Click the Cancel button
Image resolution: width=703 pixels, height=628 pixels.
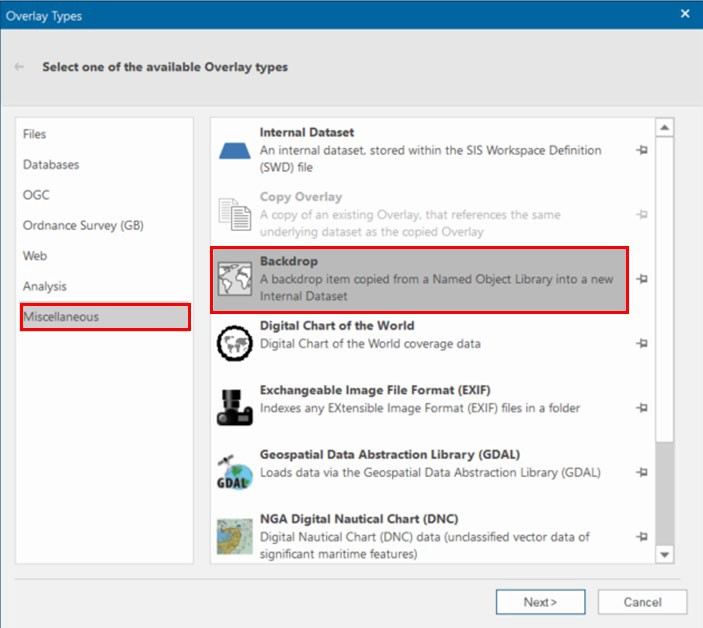click(x=642, y=602)
